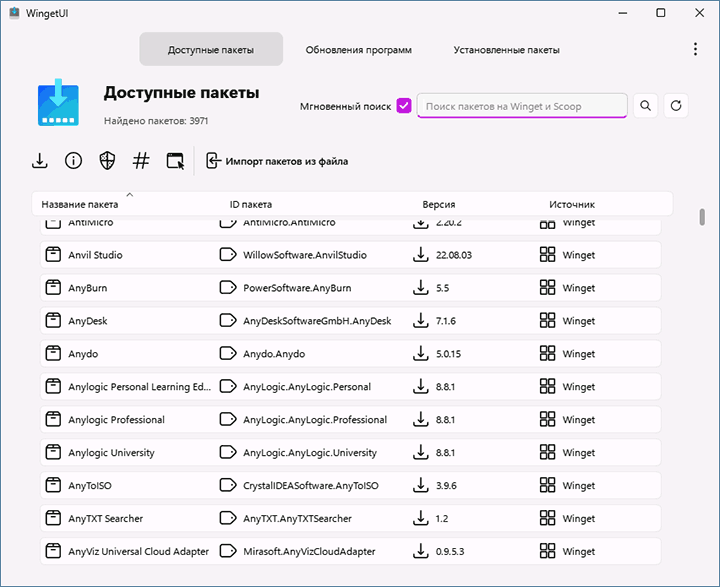This screenshot has width=720, height=587.
Task: Open the three-dot overflow menu
Action: point(695,49)
